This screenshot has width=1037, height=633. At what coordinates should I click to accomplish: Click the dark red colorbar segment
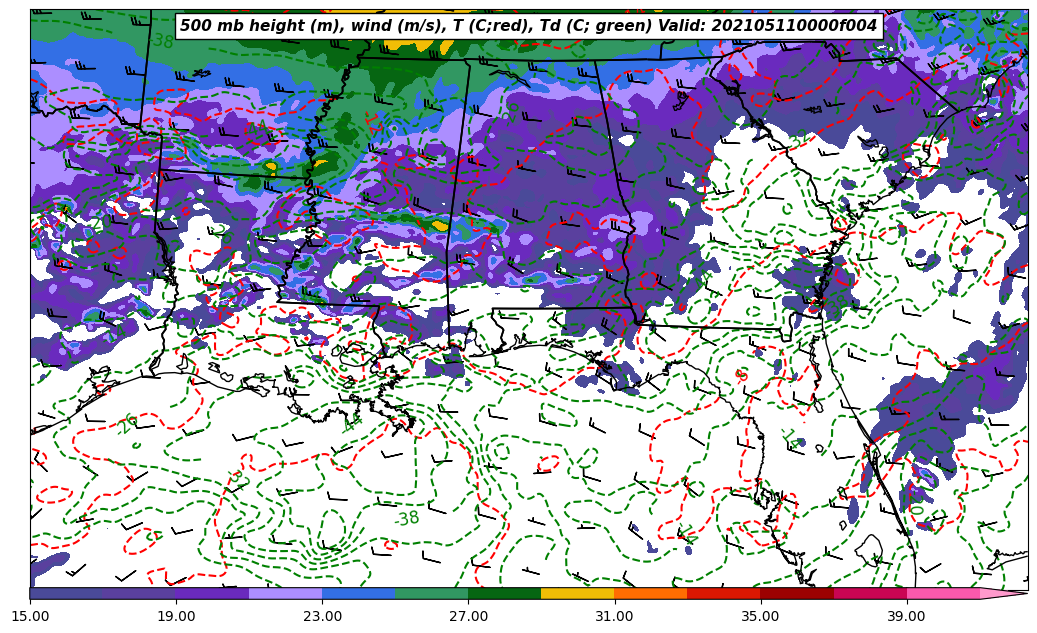click(796, 593)
